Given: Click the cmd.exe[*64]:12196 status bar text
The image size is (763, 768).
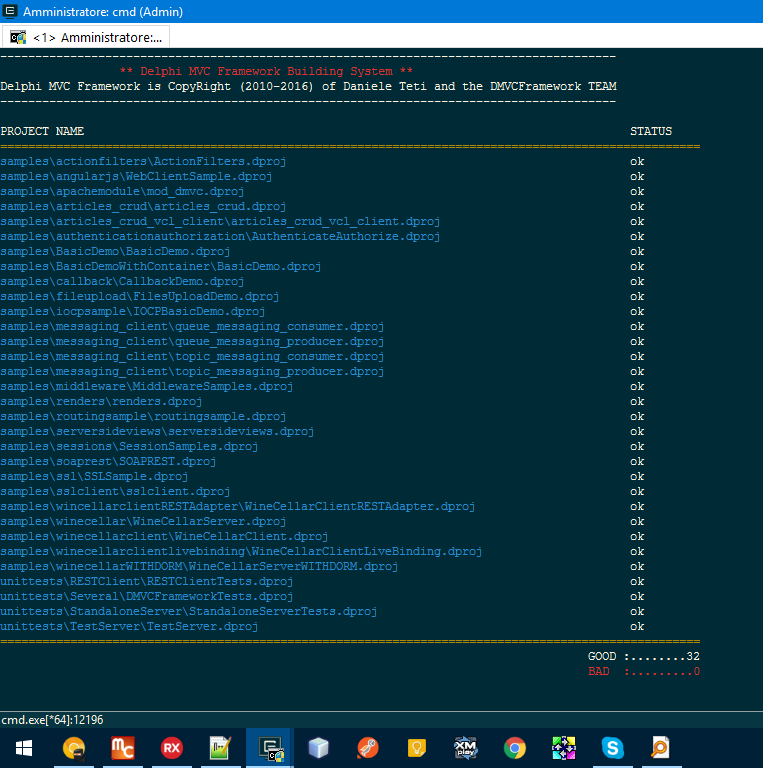Looking at the screenshot, I should pos(52,720).
